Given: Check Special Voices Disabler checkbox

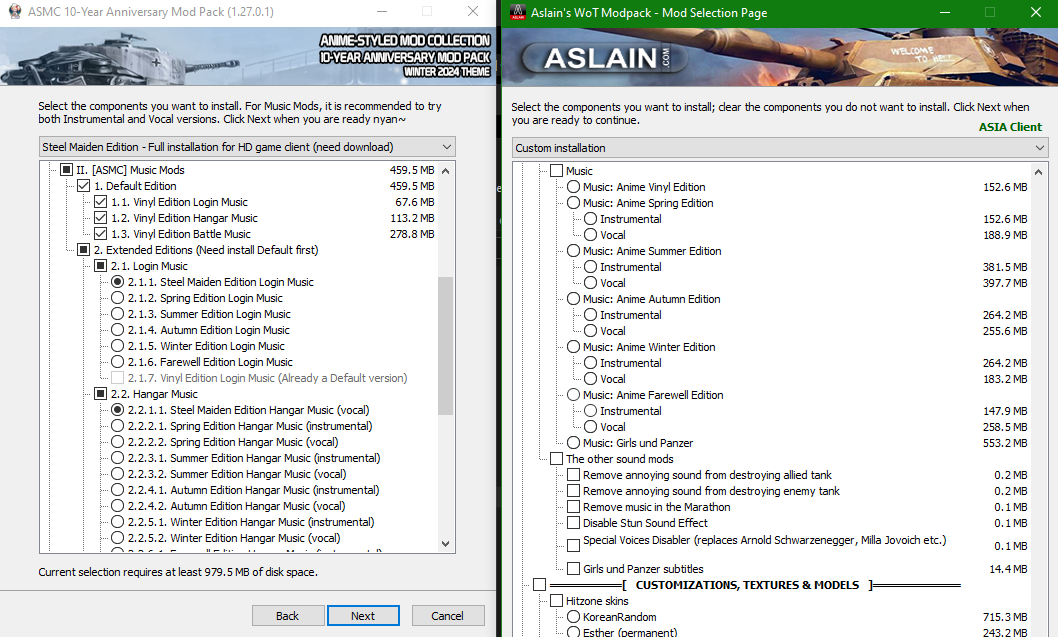Looking at the screenshot, I should pyautogui.click(x=574, y=545).
